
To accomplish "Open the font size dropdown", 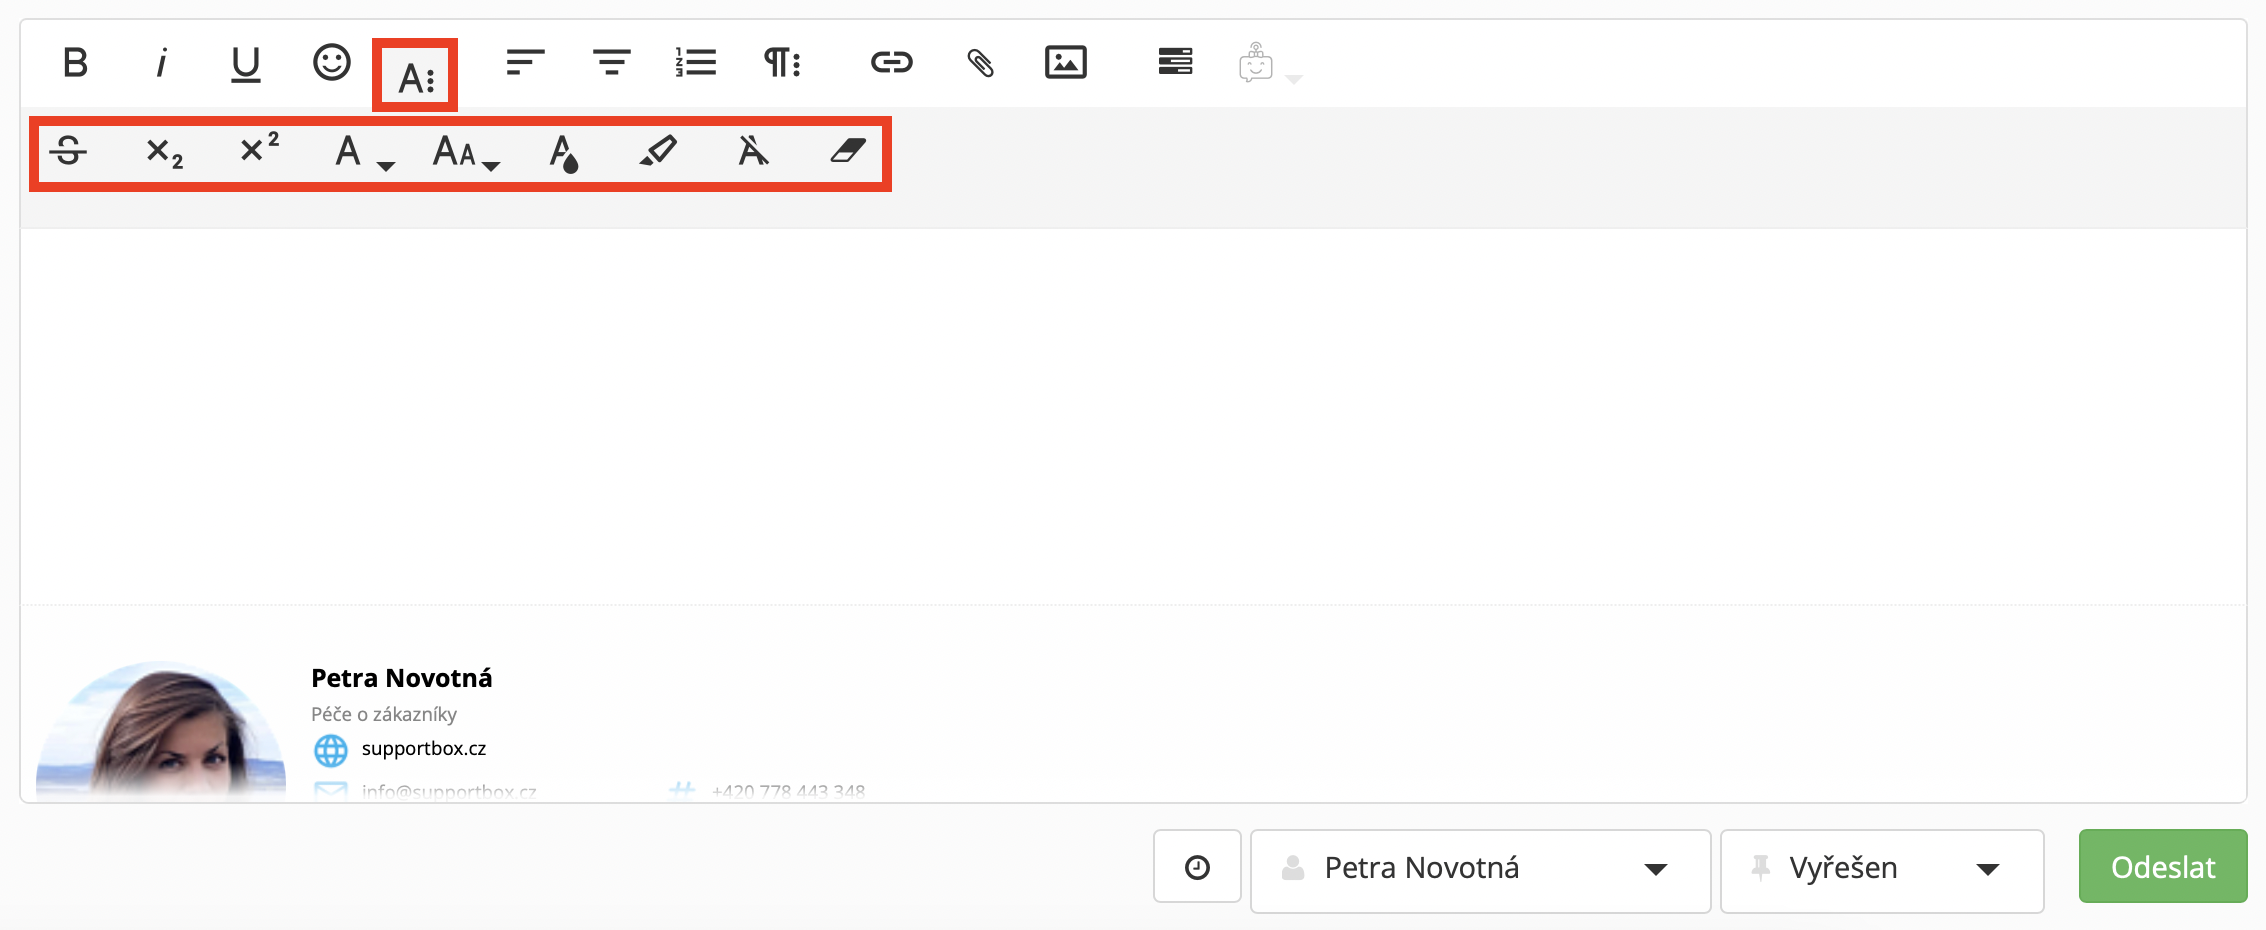I will click(x=466, y=153).
